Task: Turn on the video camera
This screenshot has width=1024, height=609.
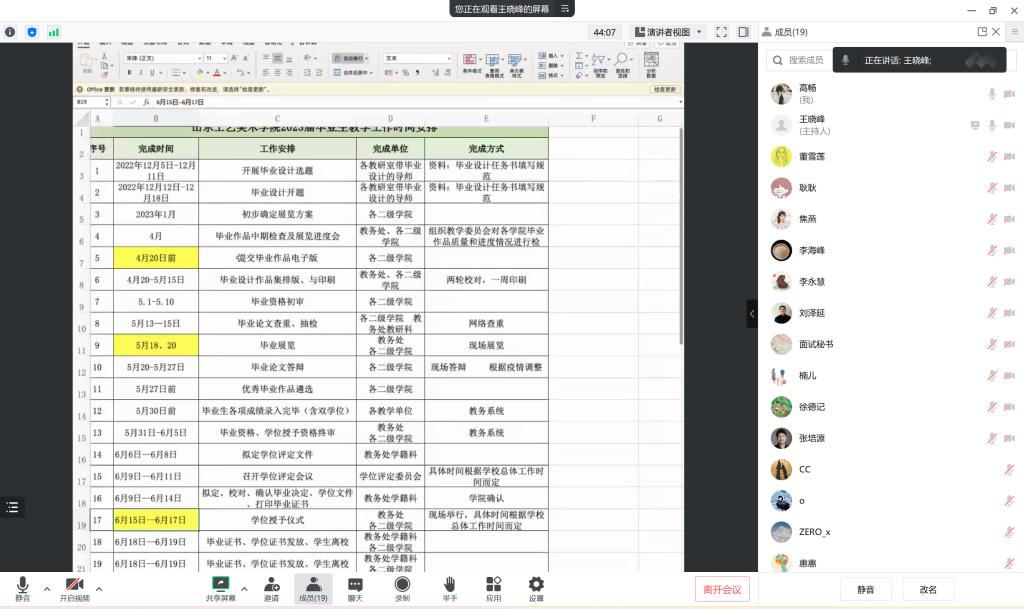Action: pos(74,589)
